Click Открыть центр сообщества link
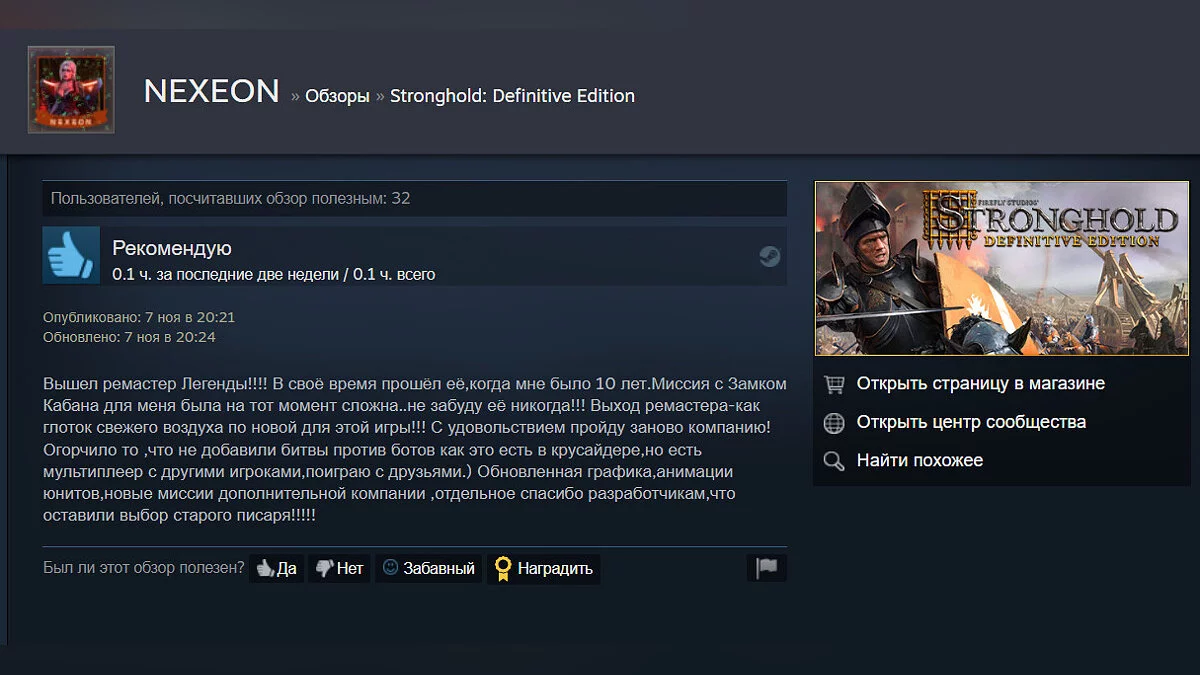 (971, 422)
